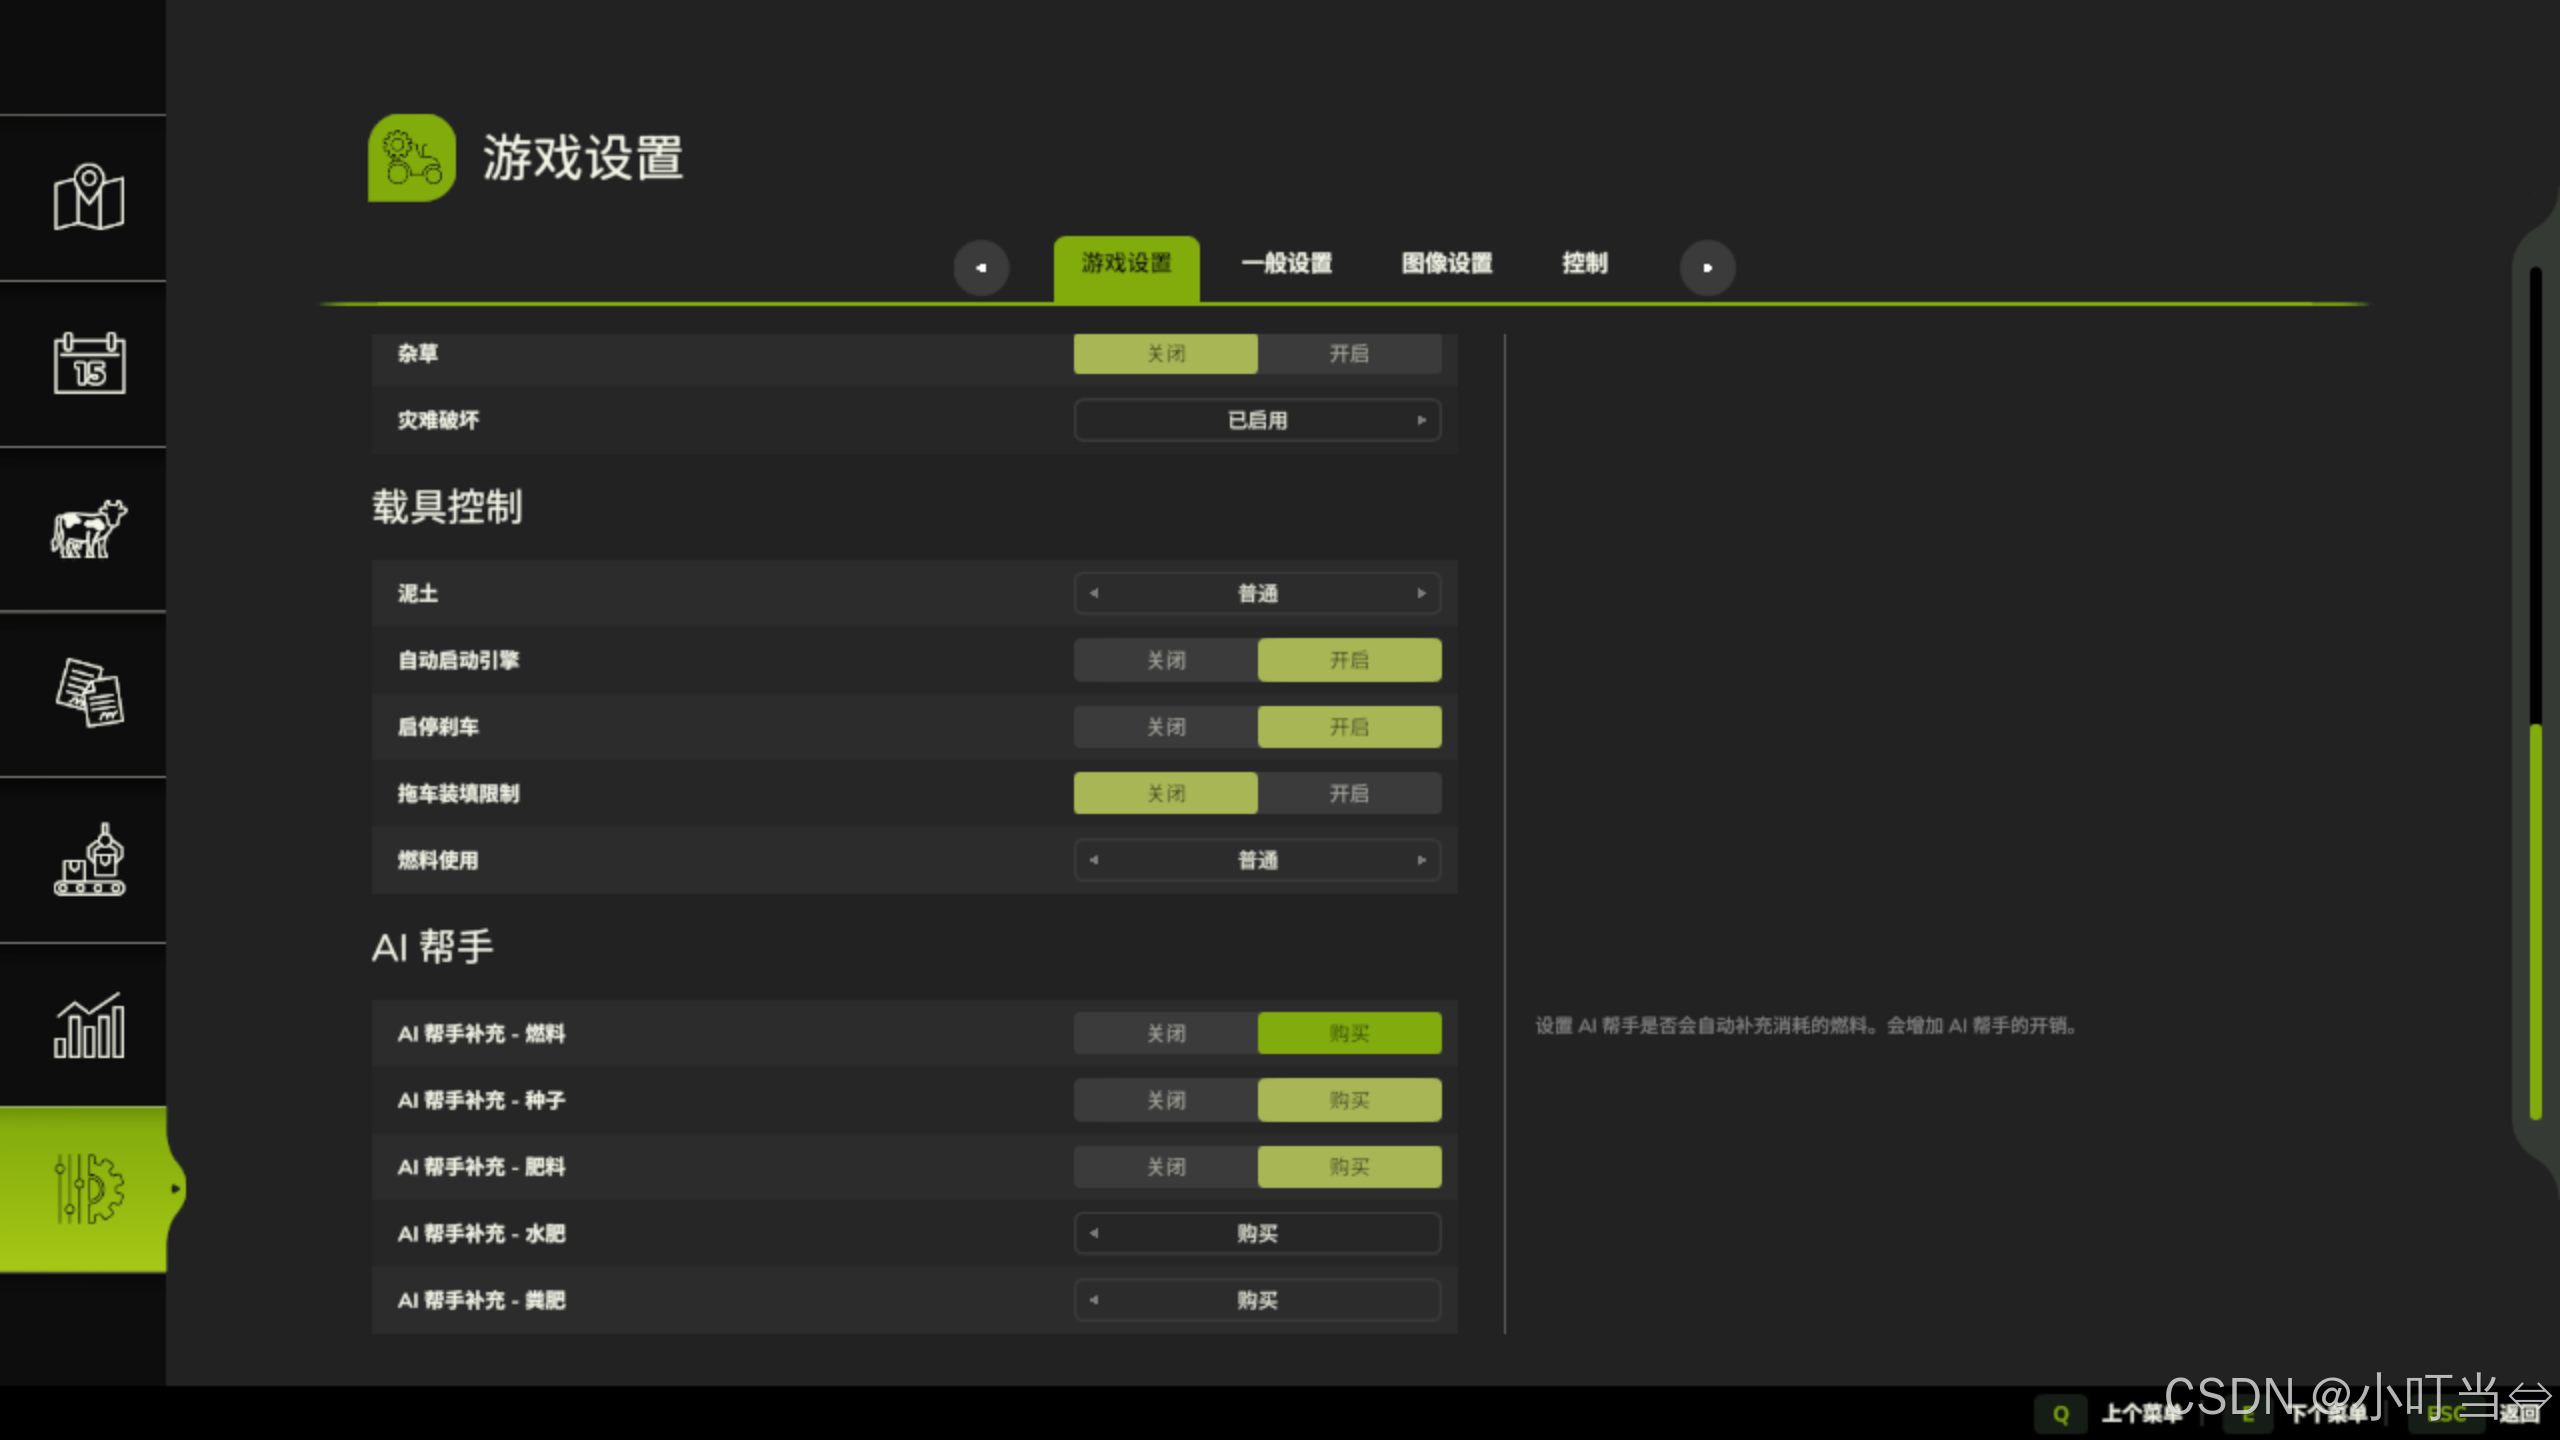
Task: Click the green vertical scrollbar thumb
Action: (2535, 920)
